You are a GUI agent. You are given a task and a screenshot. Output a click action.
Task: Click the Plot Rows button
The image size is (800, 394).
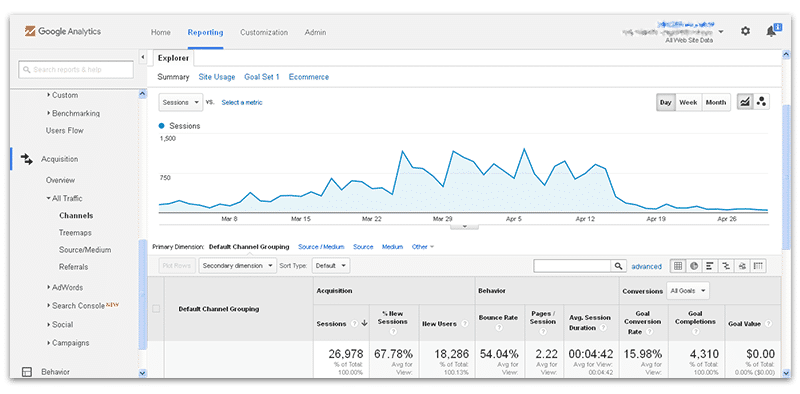click(177, 265)
